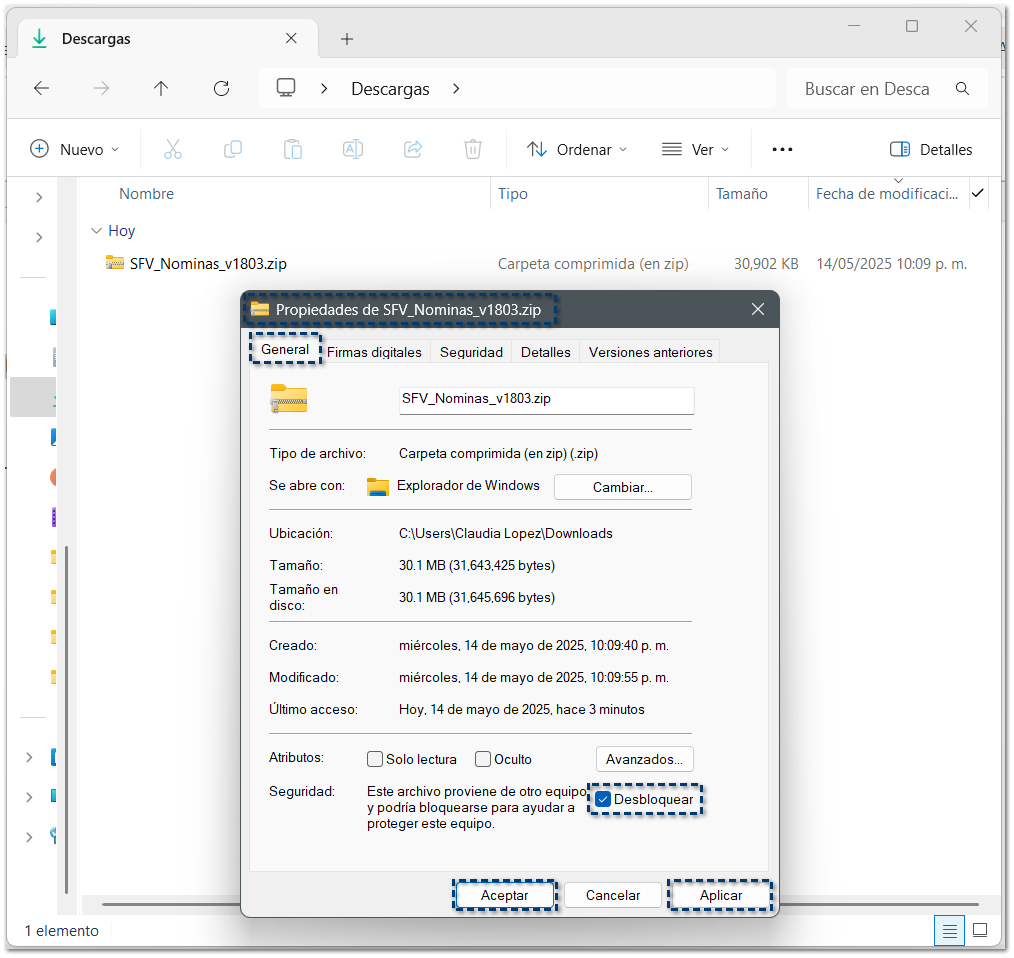
Task: Check the Oculto attribute box
Action: [483, 759]
